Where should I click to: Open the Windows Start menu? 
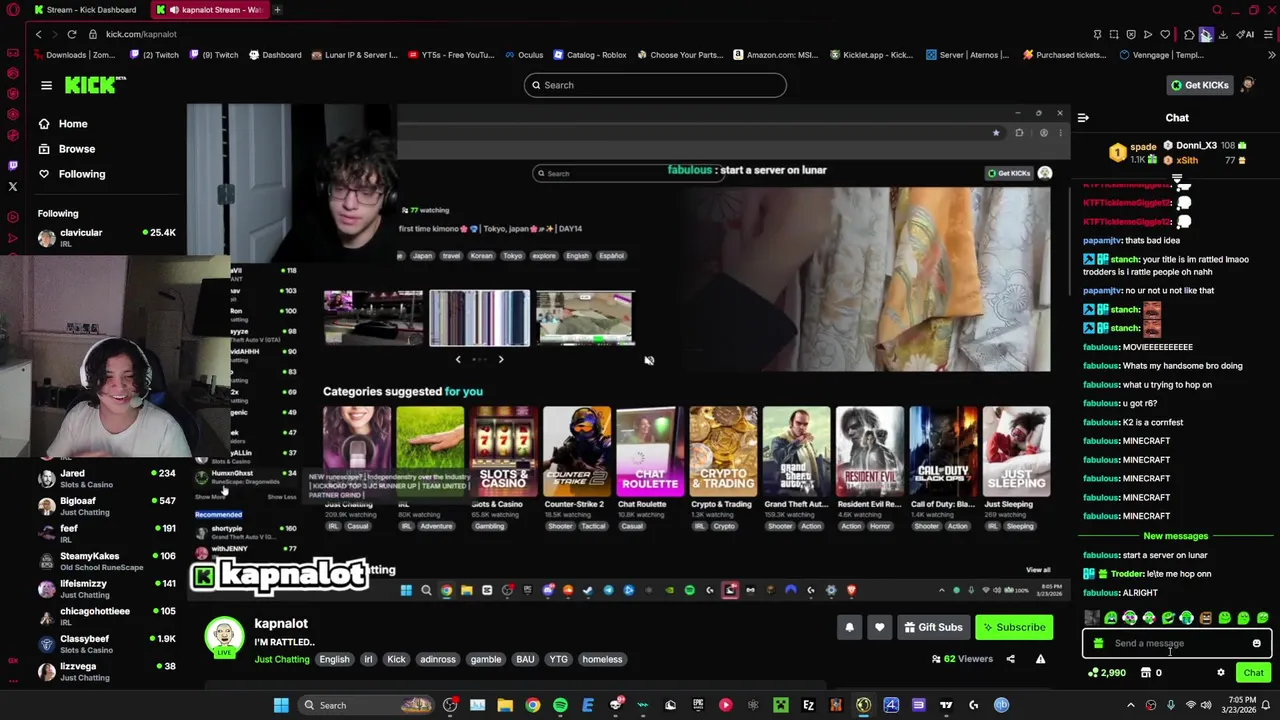[x=281, y=705]
